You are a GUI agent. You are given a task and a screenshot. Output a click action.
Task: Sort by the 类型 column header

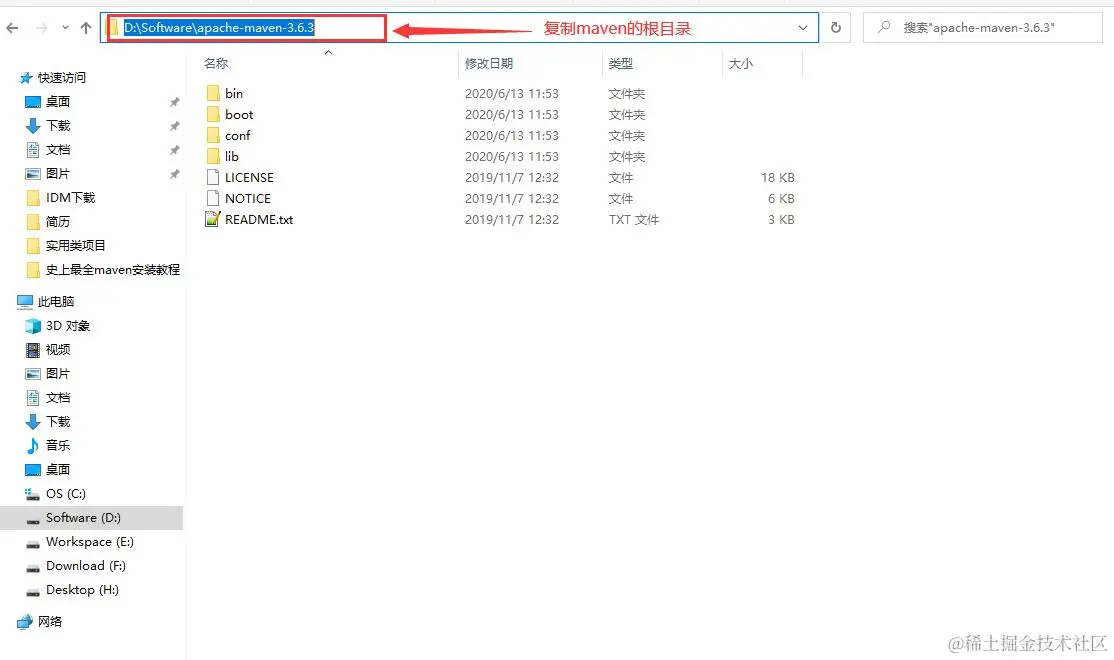pos(620,63)
